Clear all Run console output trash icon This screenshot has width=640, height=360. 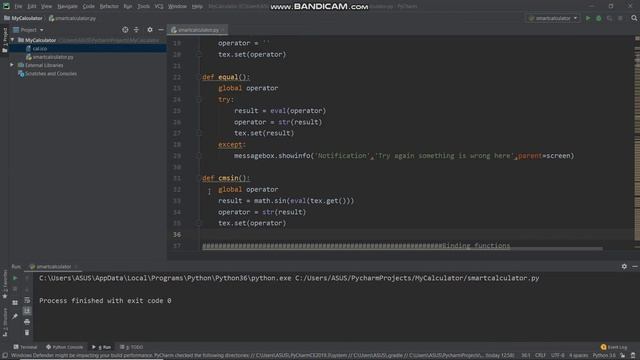tap(27, 333)
